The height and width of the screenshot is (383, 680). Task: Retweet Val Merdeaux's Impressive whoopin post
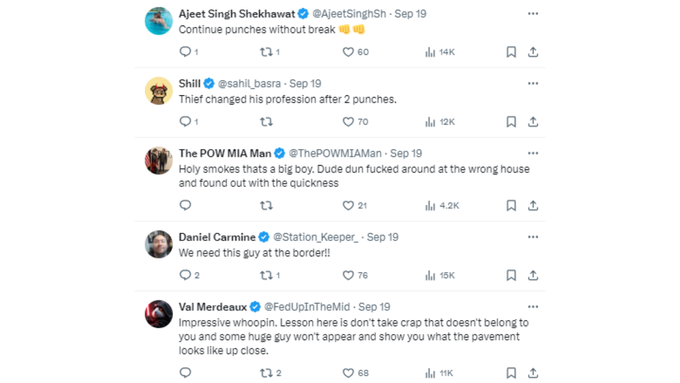tap(266, 373)
